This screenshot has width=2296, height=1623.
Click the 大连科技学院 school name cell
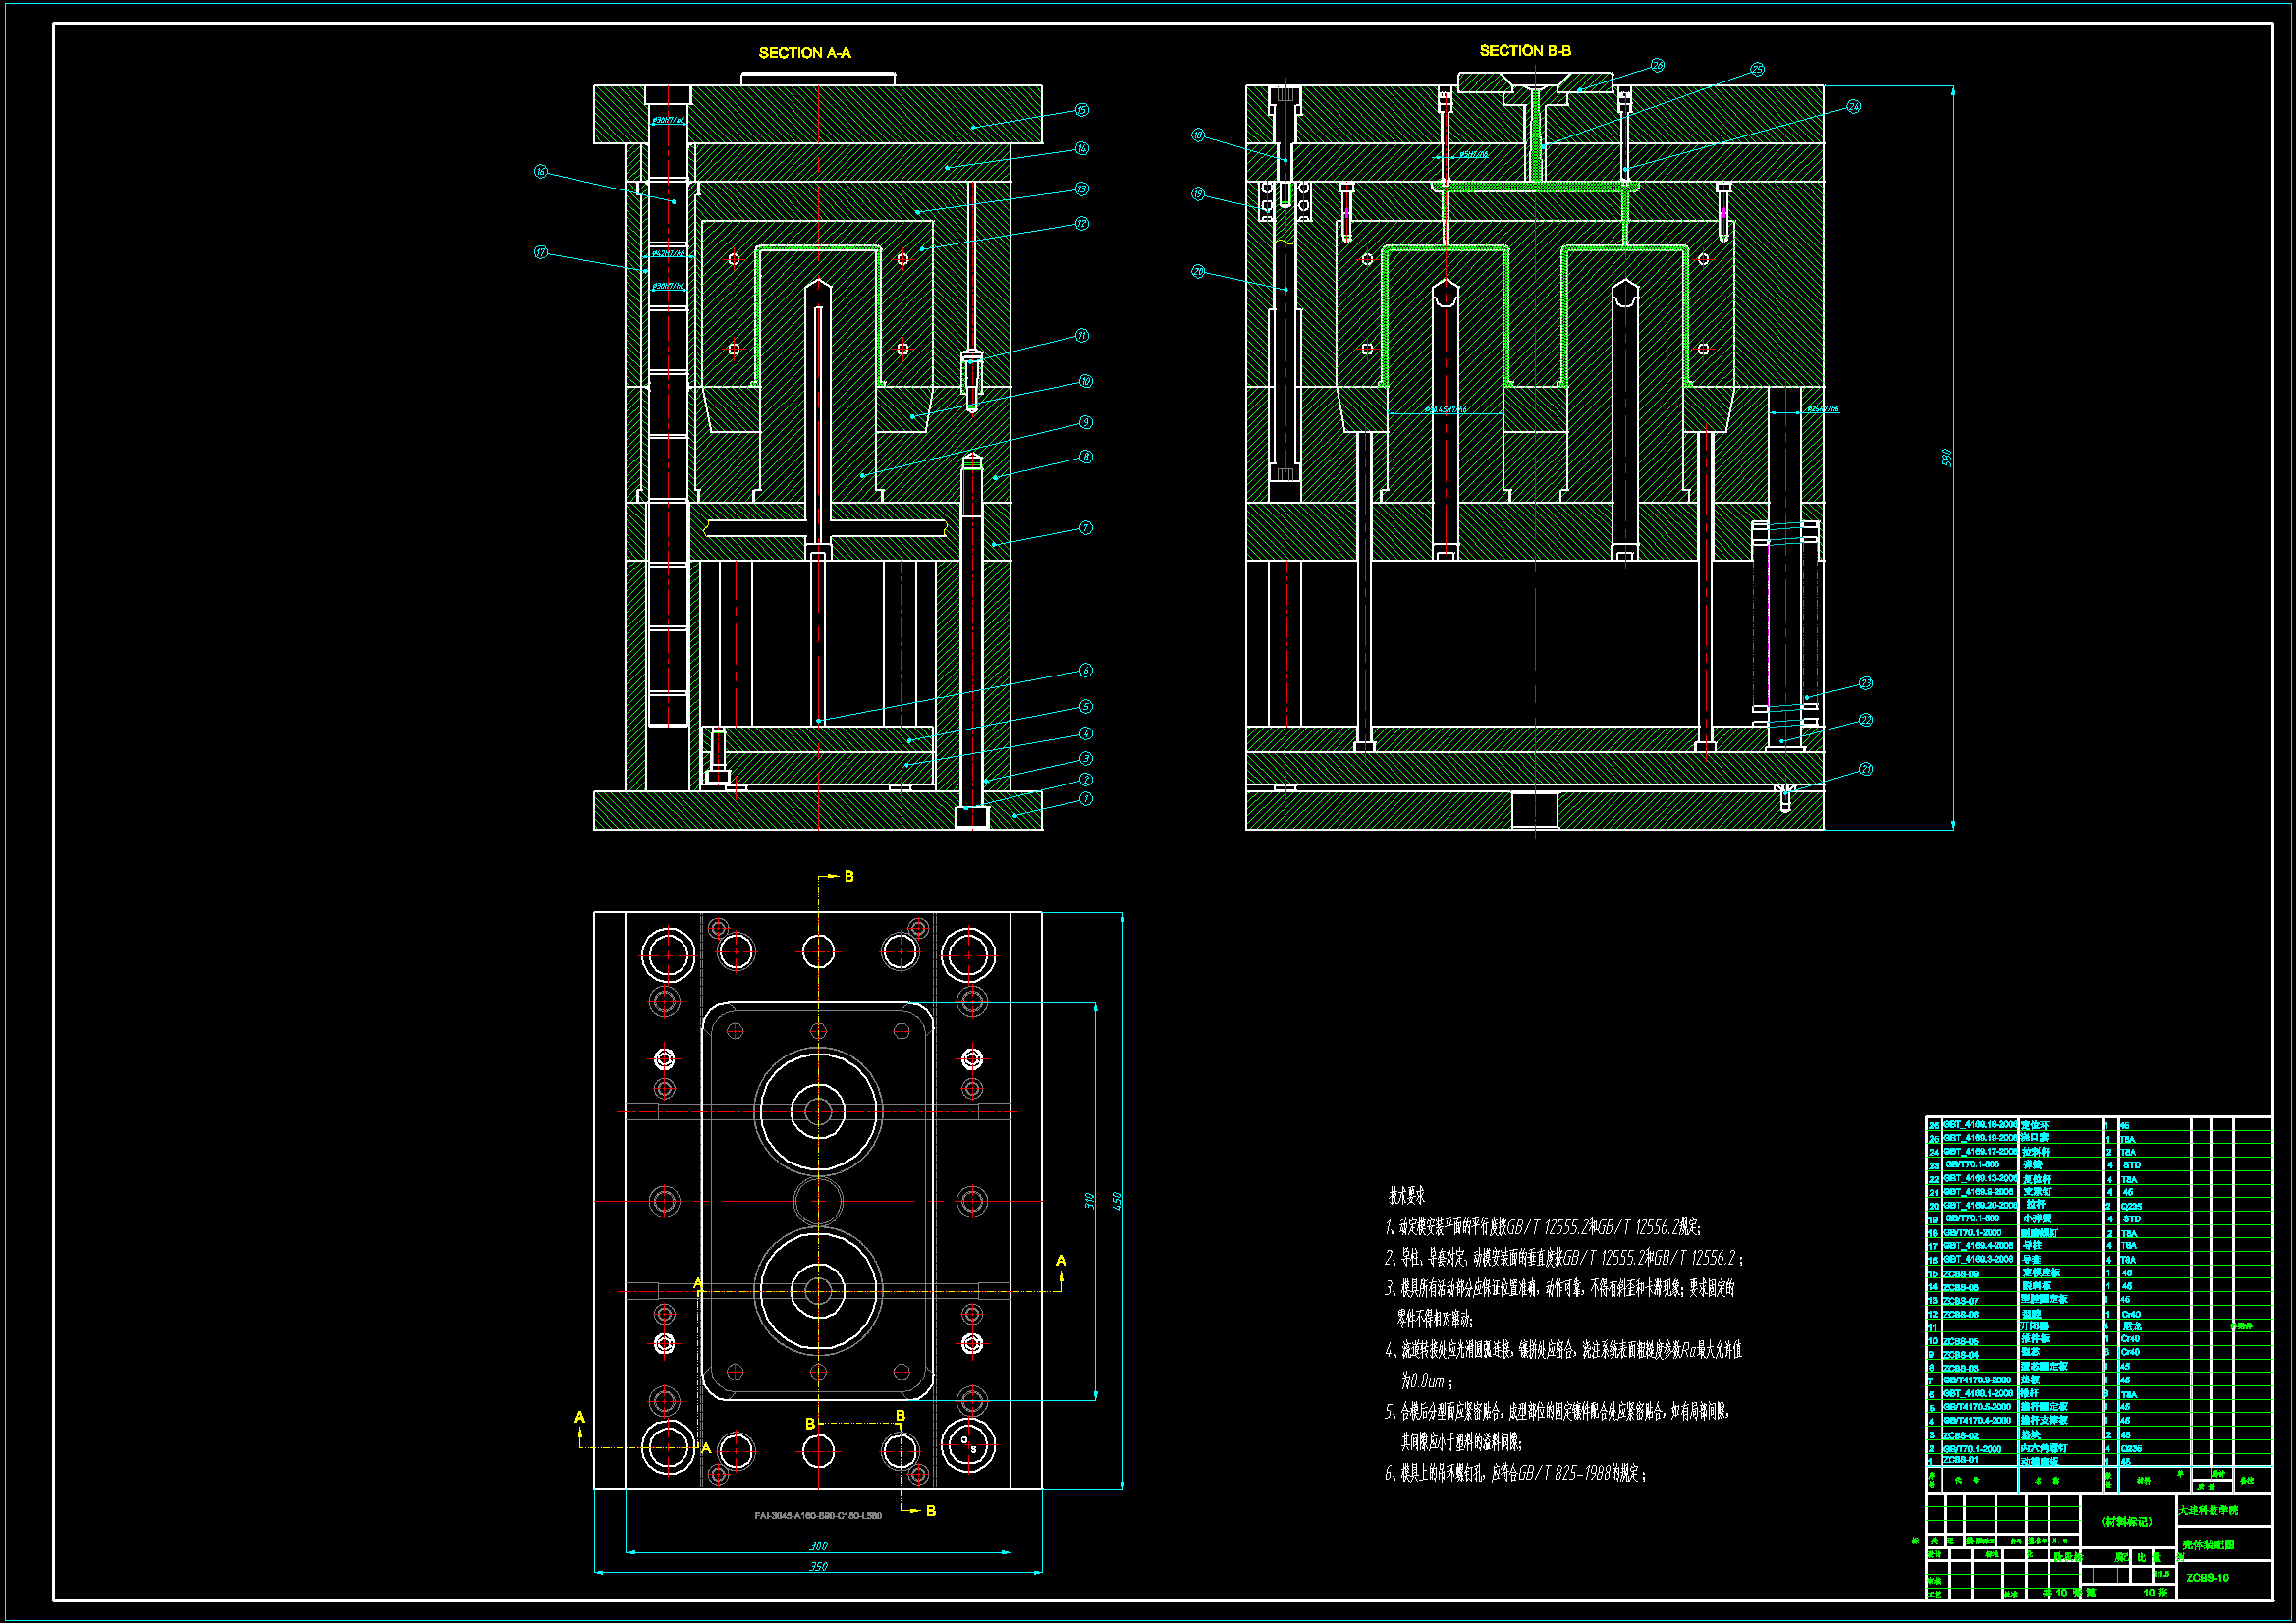click(2208, 1510)
